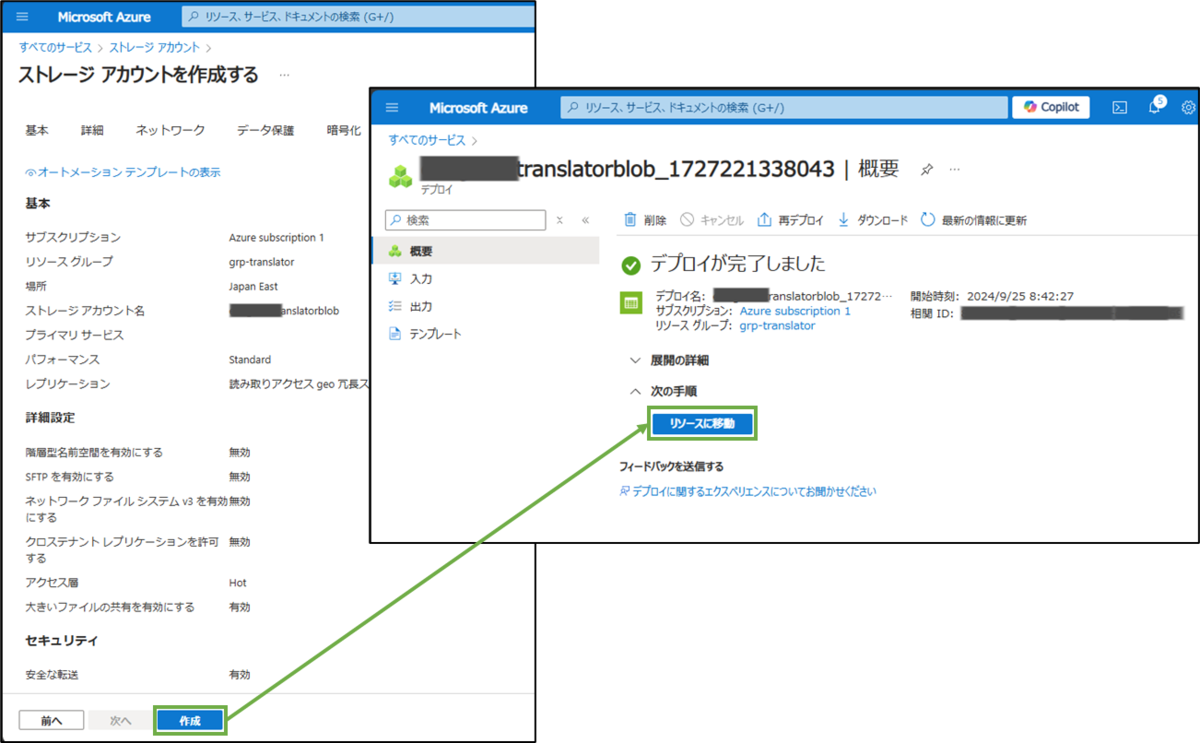The height and width of the screenshot is (743, 1200).
Task: Click the 次へ next button
Action: [x=120, y=720]
